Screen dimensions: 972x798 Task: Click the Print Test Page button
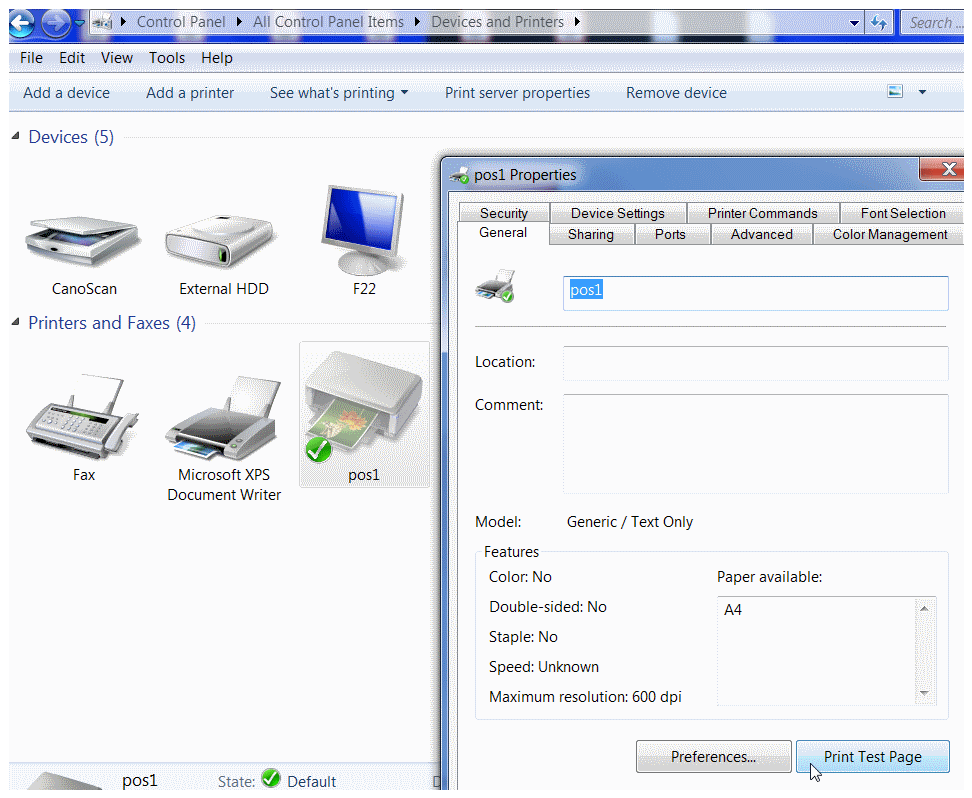(872, 756)
